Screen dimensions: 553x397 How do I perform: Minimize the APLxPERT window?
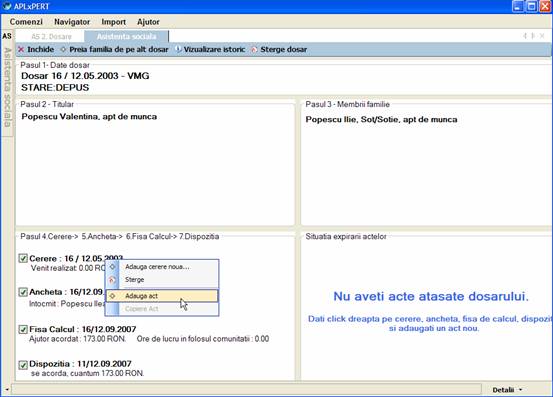click(x=518, y=6)
